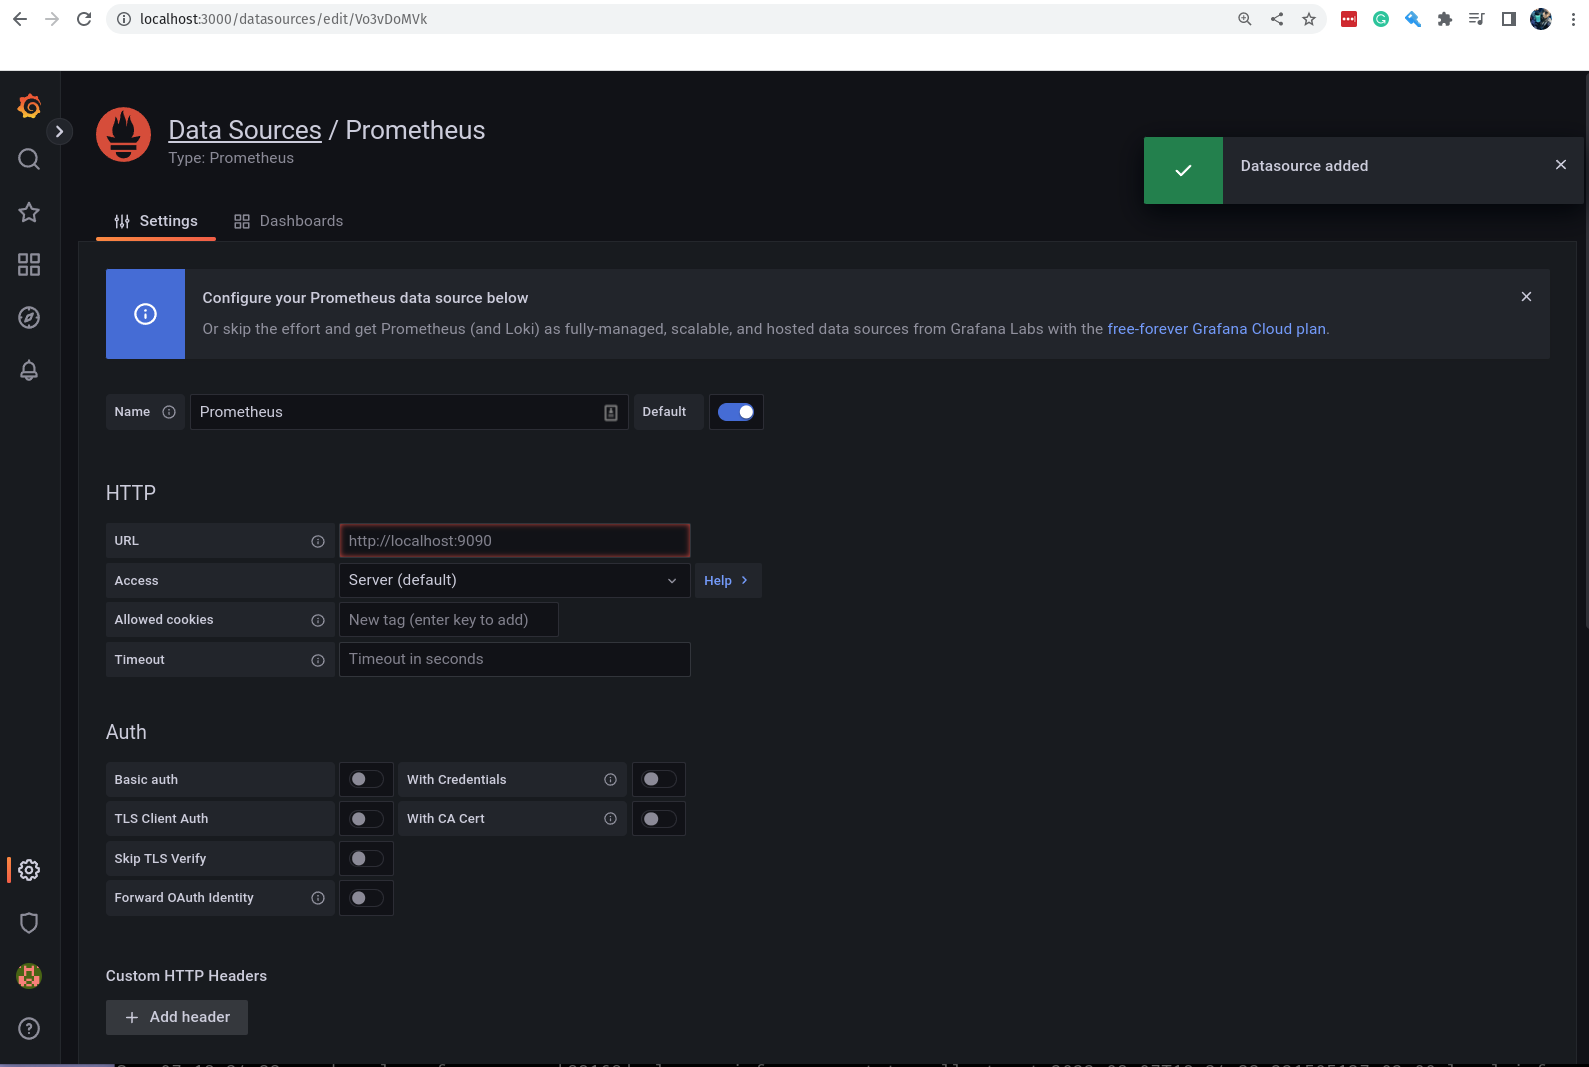The height and width of the screenshot is (1067, 1589).
Task: Click the green checkmark in the notification
Action: pos(1183,170)
